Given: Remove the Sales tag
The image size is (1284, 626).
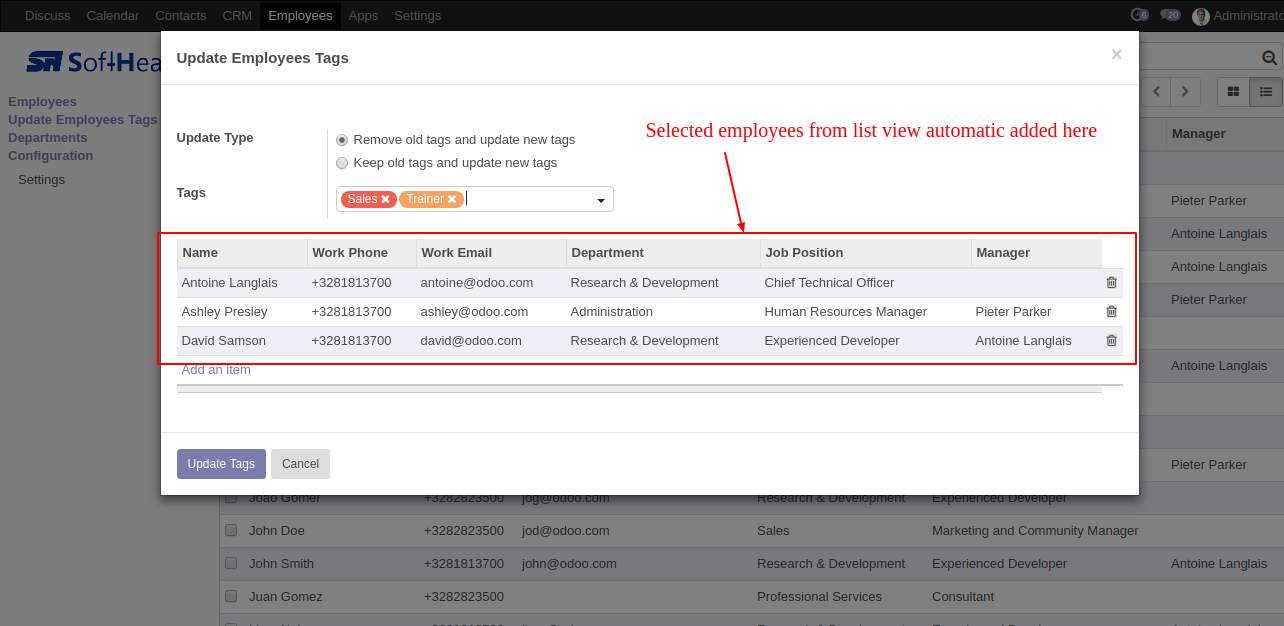Looking at the screenshot, I should point(385,199).
